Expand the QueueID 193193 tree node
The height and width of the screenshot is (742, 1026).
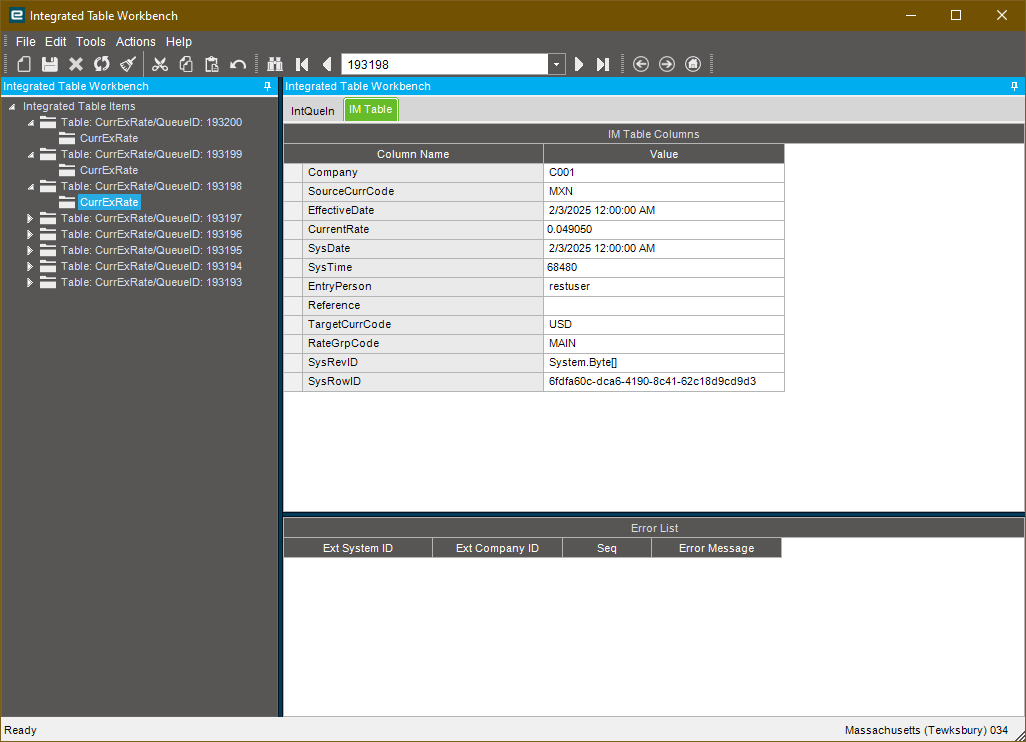click(30, 282)
